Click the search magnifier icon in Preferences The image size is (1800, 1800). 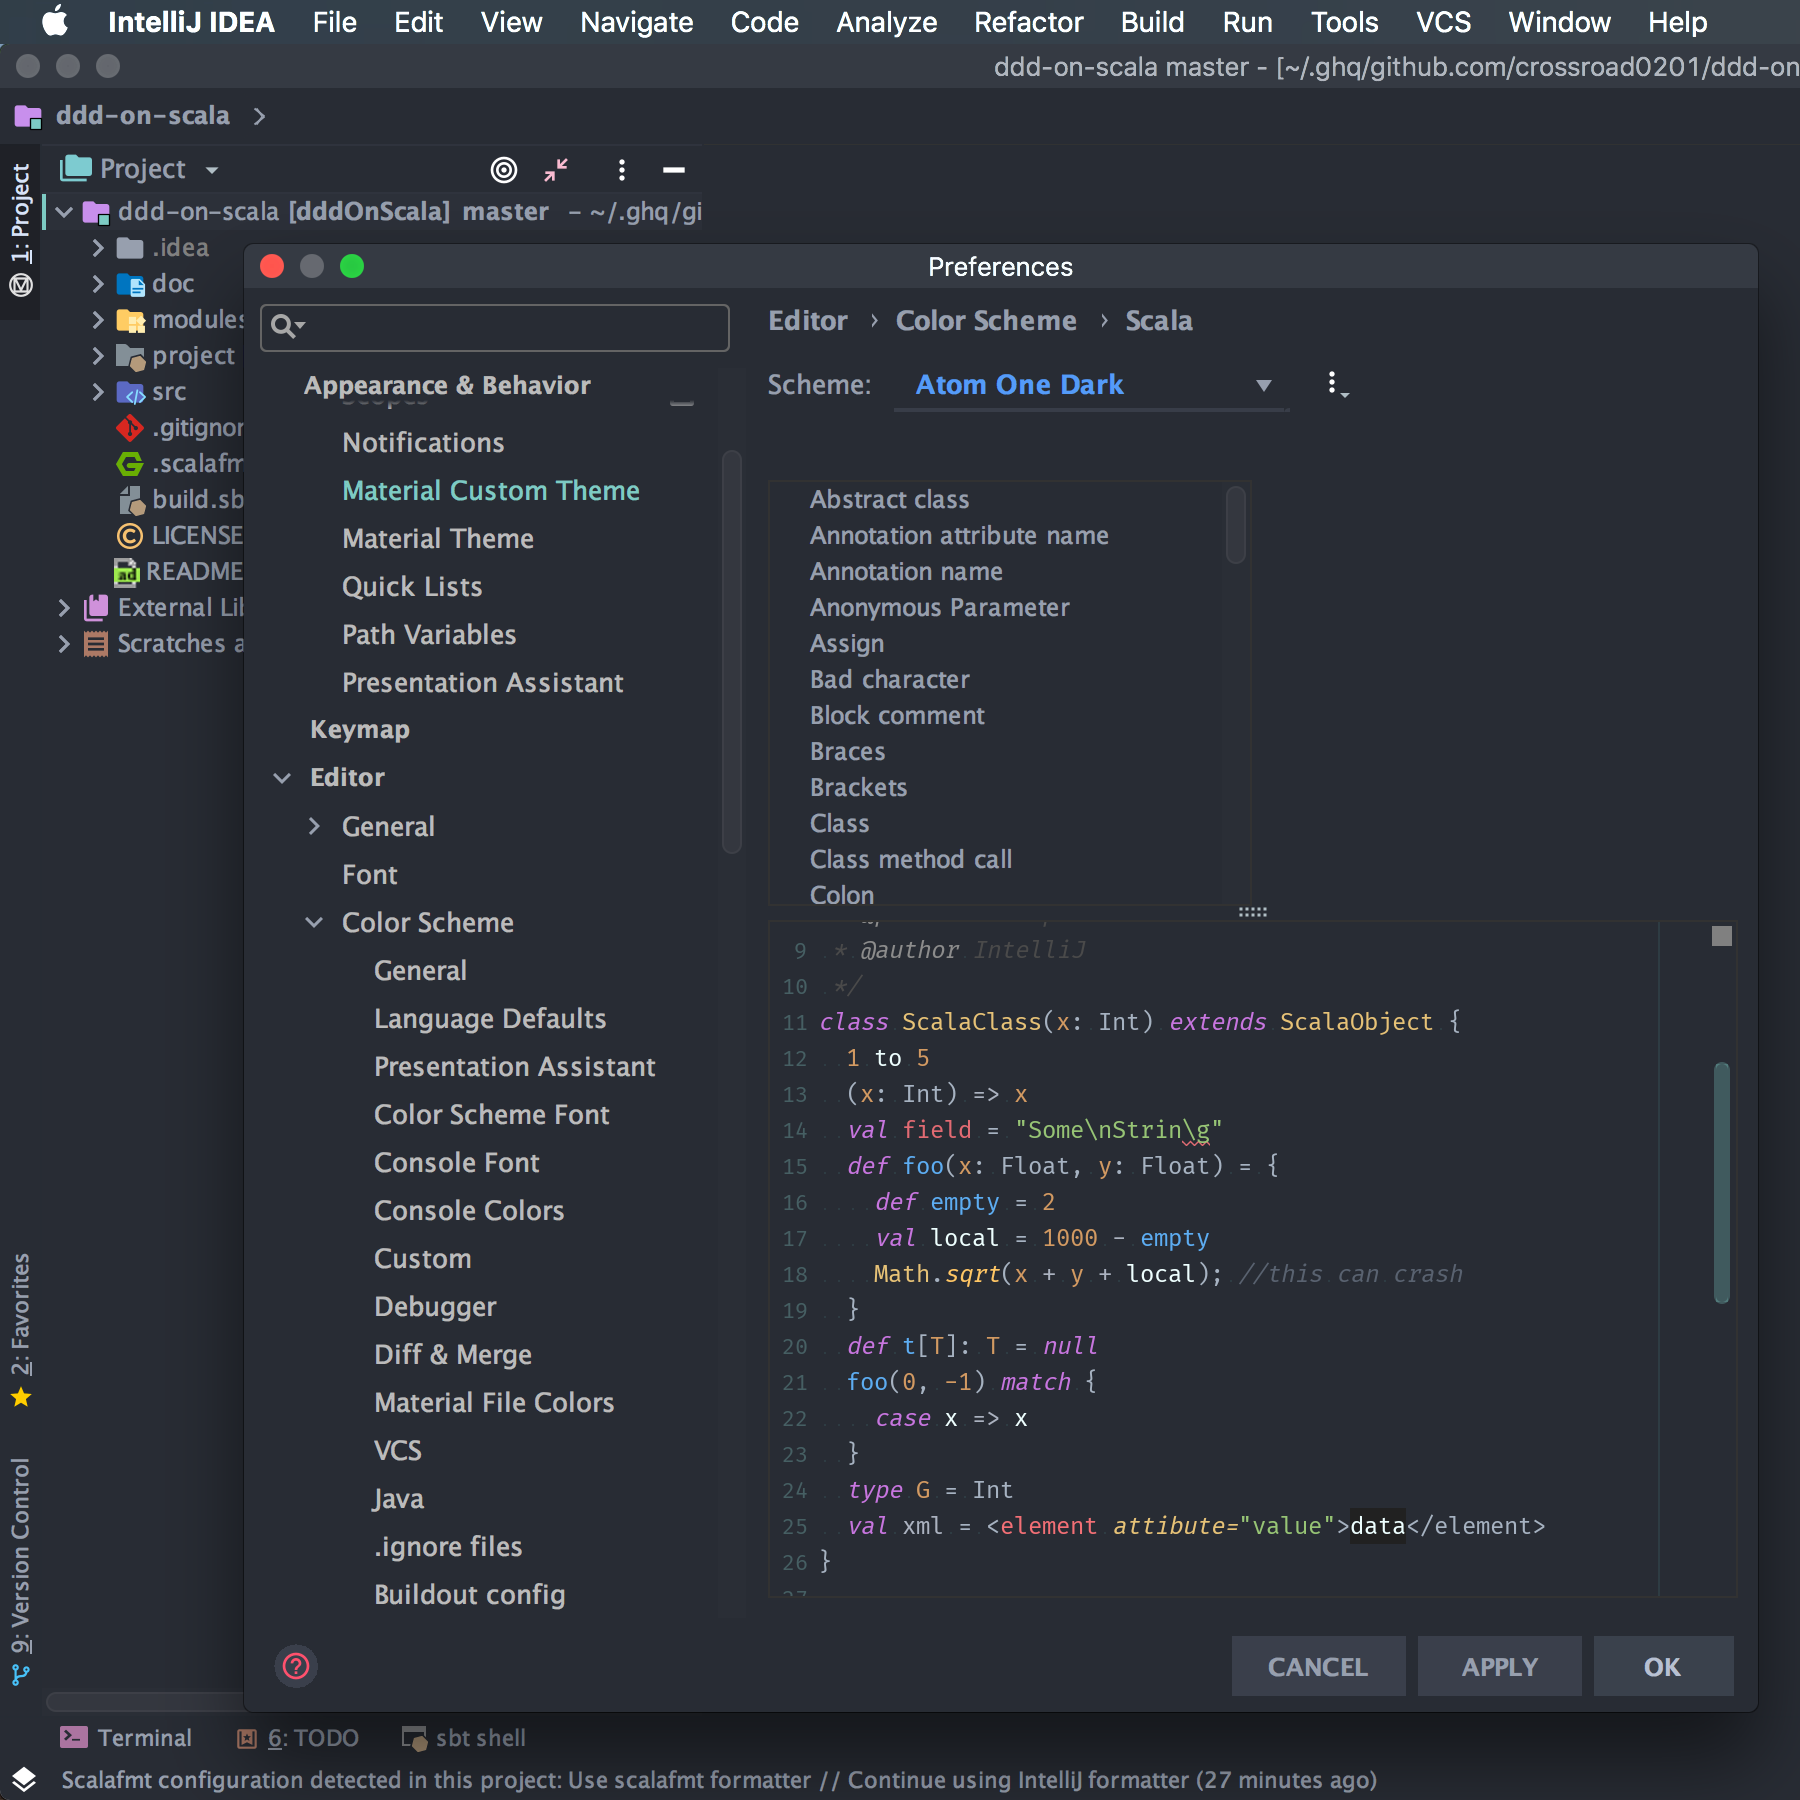click(x=286, y=326)
